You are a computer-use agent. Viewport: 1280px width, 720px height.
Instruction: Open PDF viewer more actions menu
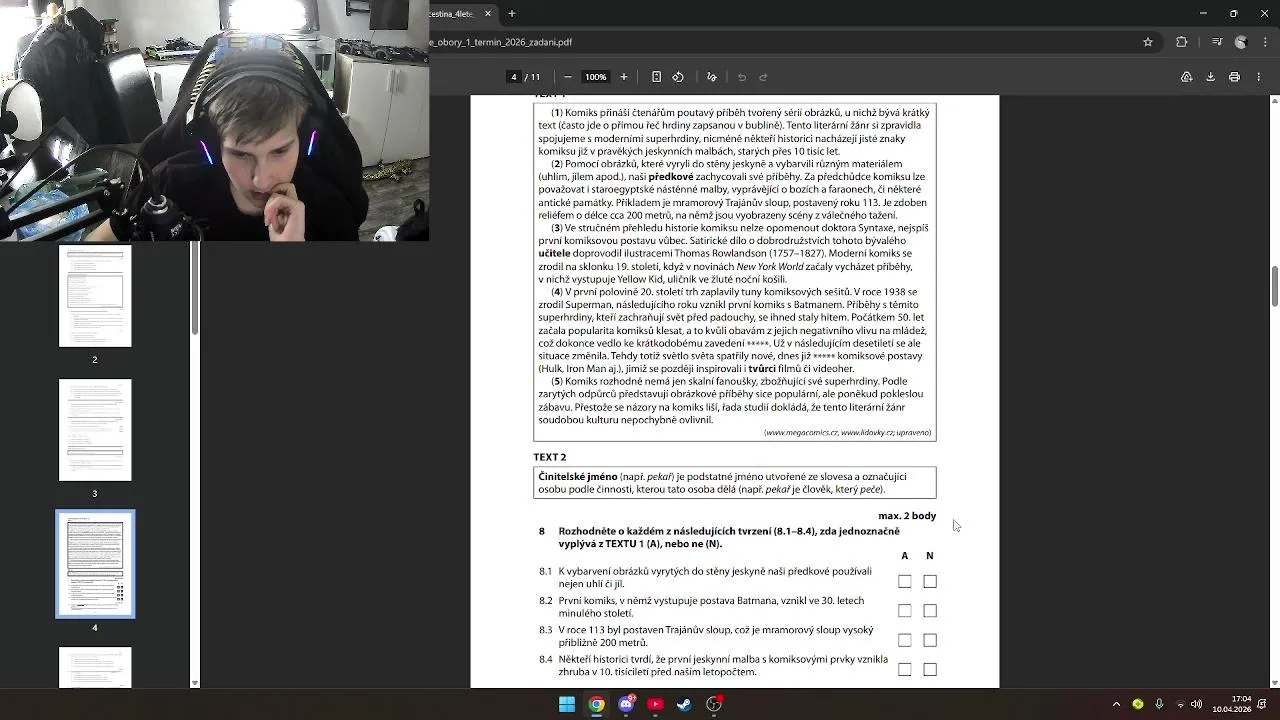pos(1258,77)
